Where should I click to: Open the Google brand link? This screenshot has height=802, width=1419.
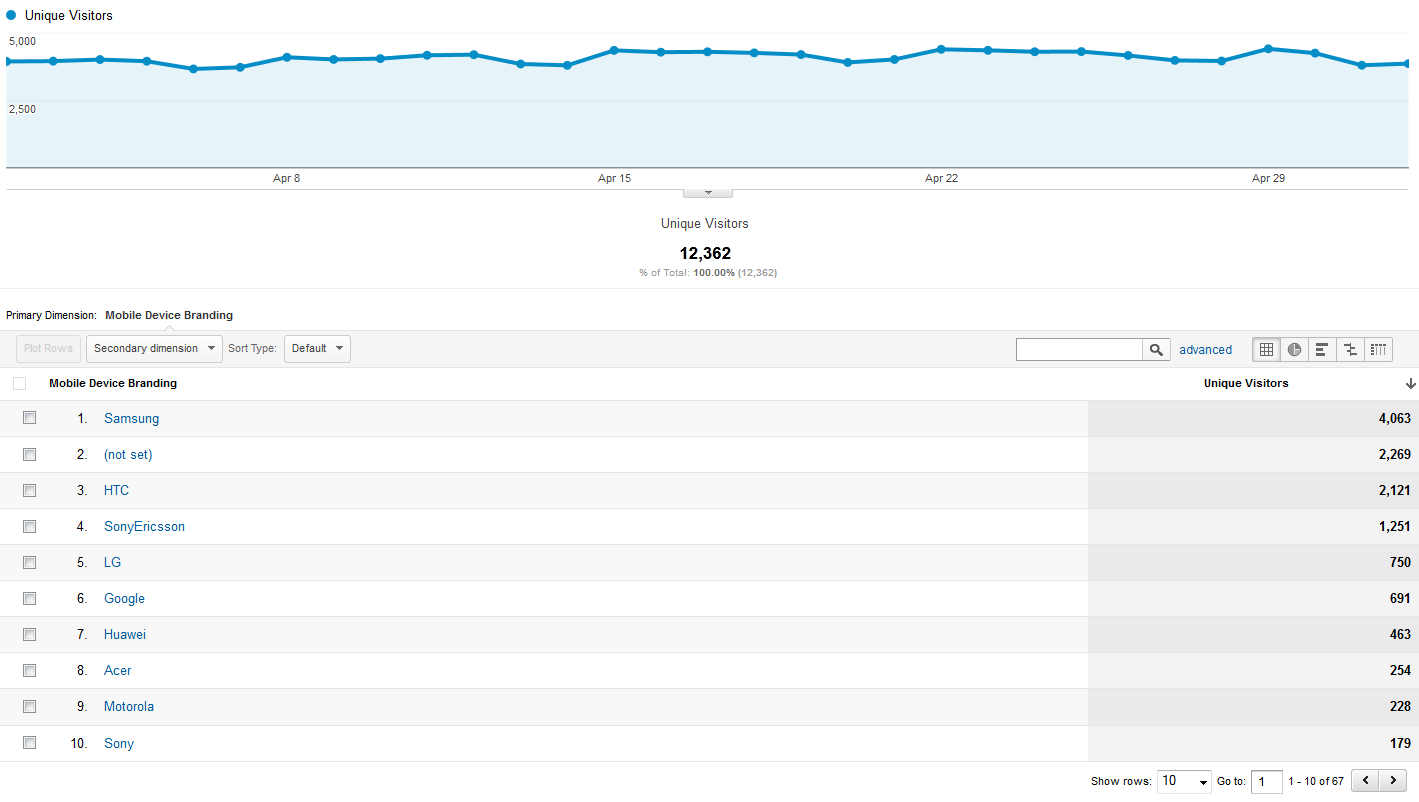point(124,599)
